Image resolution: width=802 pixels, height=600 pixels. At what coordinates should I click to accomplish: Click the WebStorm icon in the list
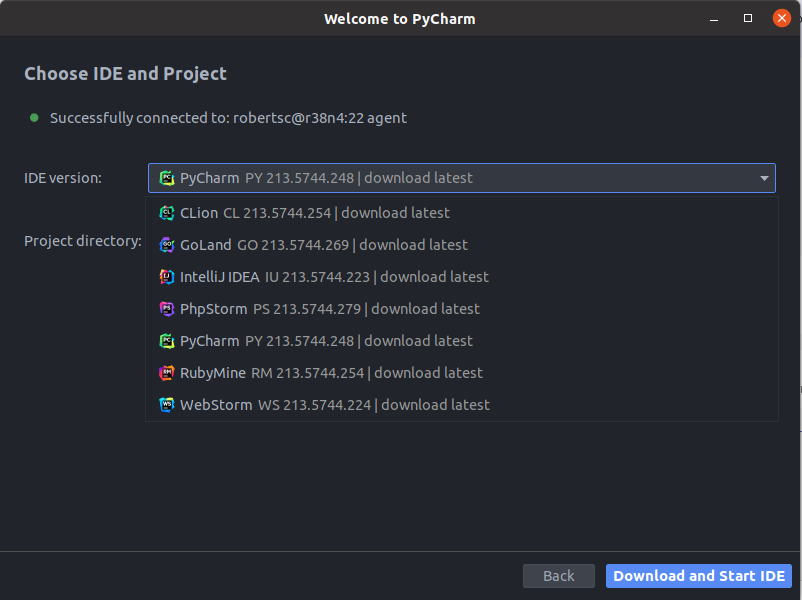pyautogui.click(x=167, y=405)
